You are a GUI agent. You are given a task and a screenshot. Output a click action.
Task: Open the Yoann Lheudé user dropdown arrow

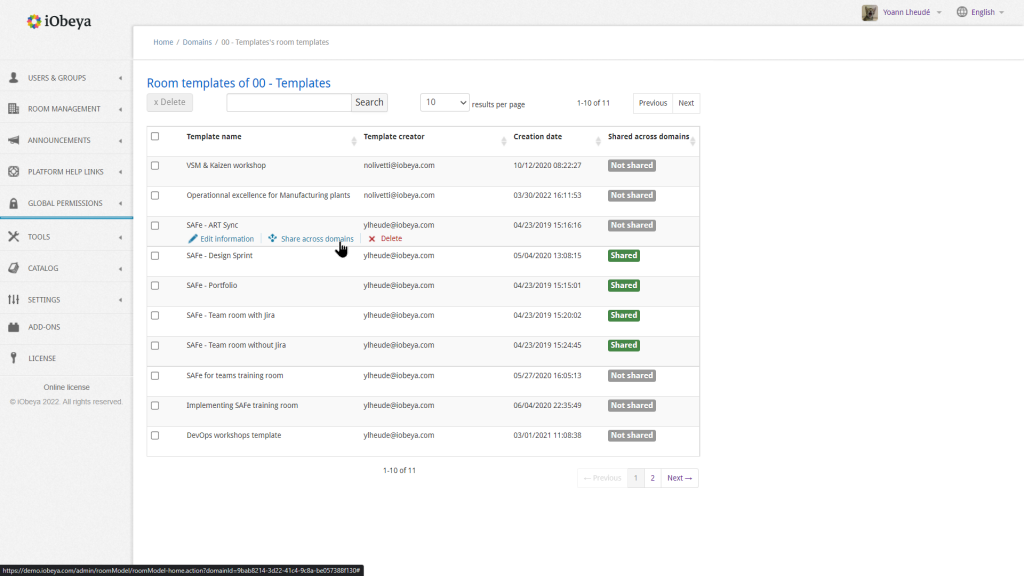(x=939, y=12)
